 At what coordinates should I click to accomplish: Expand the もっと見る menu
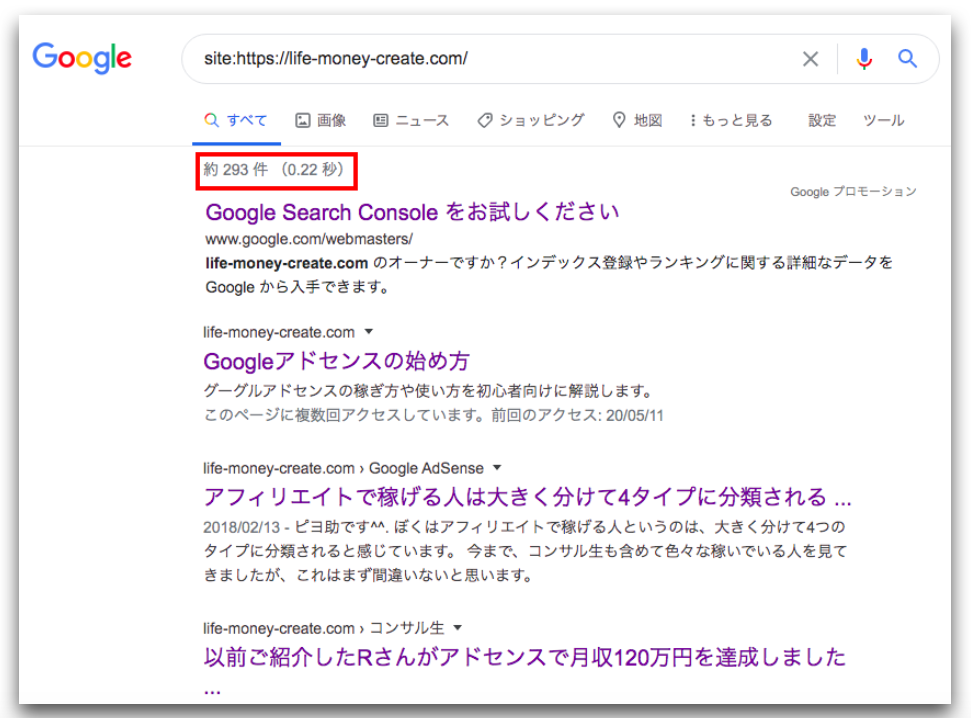point(731,120)
